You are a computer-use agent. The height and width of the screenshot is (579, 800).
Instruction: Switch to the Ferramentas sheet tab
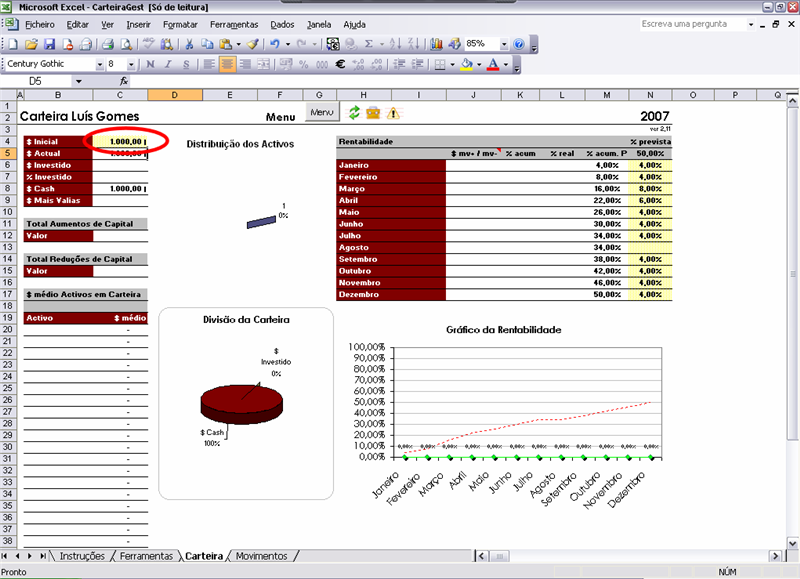[x=146, y=556]
